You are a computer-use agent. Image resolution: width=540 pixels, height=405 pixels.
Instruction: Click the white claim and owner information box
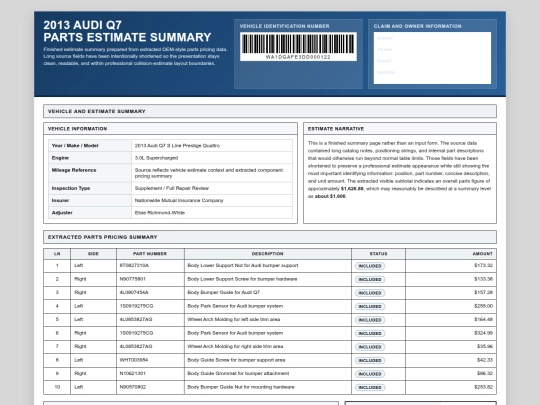(x=432, y=58)
